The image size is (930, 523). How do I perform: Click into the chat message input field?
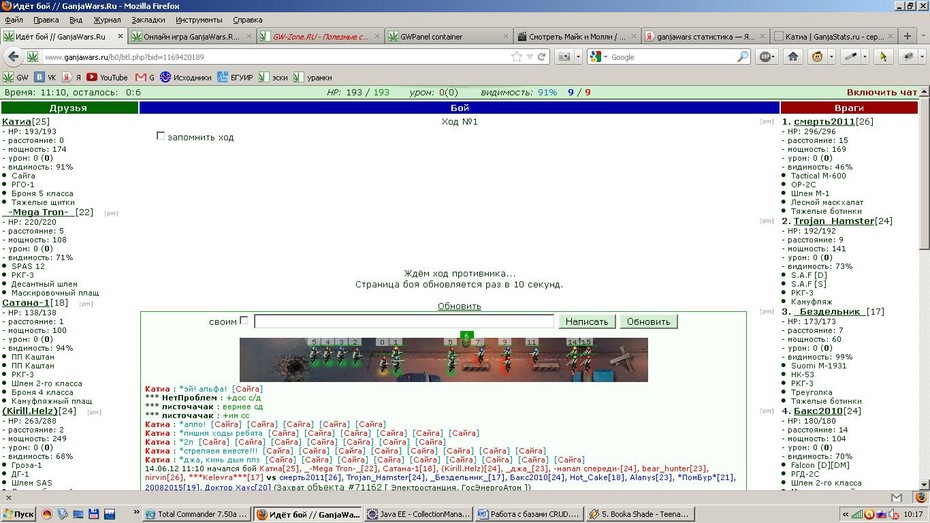point(404,321)
